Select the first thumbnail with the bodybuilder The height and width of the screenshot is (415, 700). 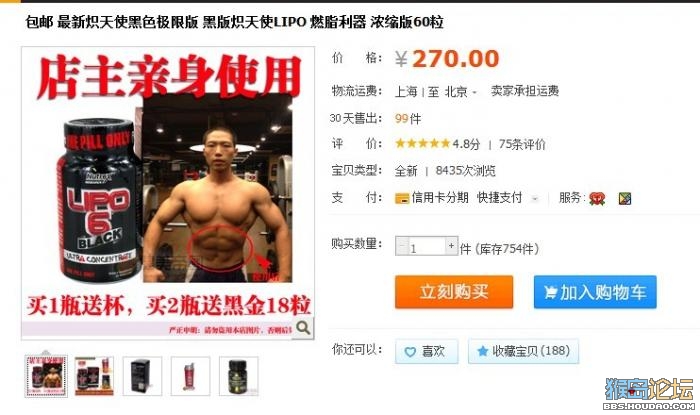(x=46, y=376)
